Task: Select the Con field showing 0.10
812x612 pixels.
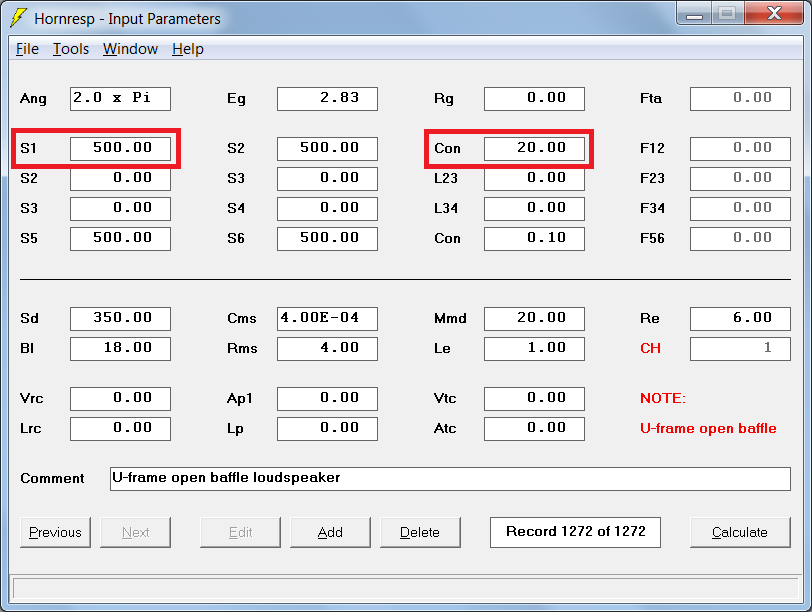Action: [x=534, y=239]
